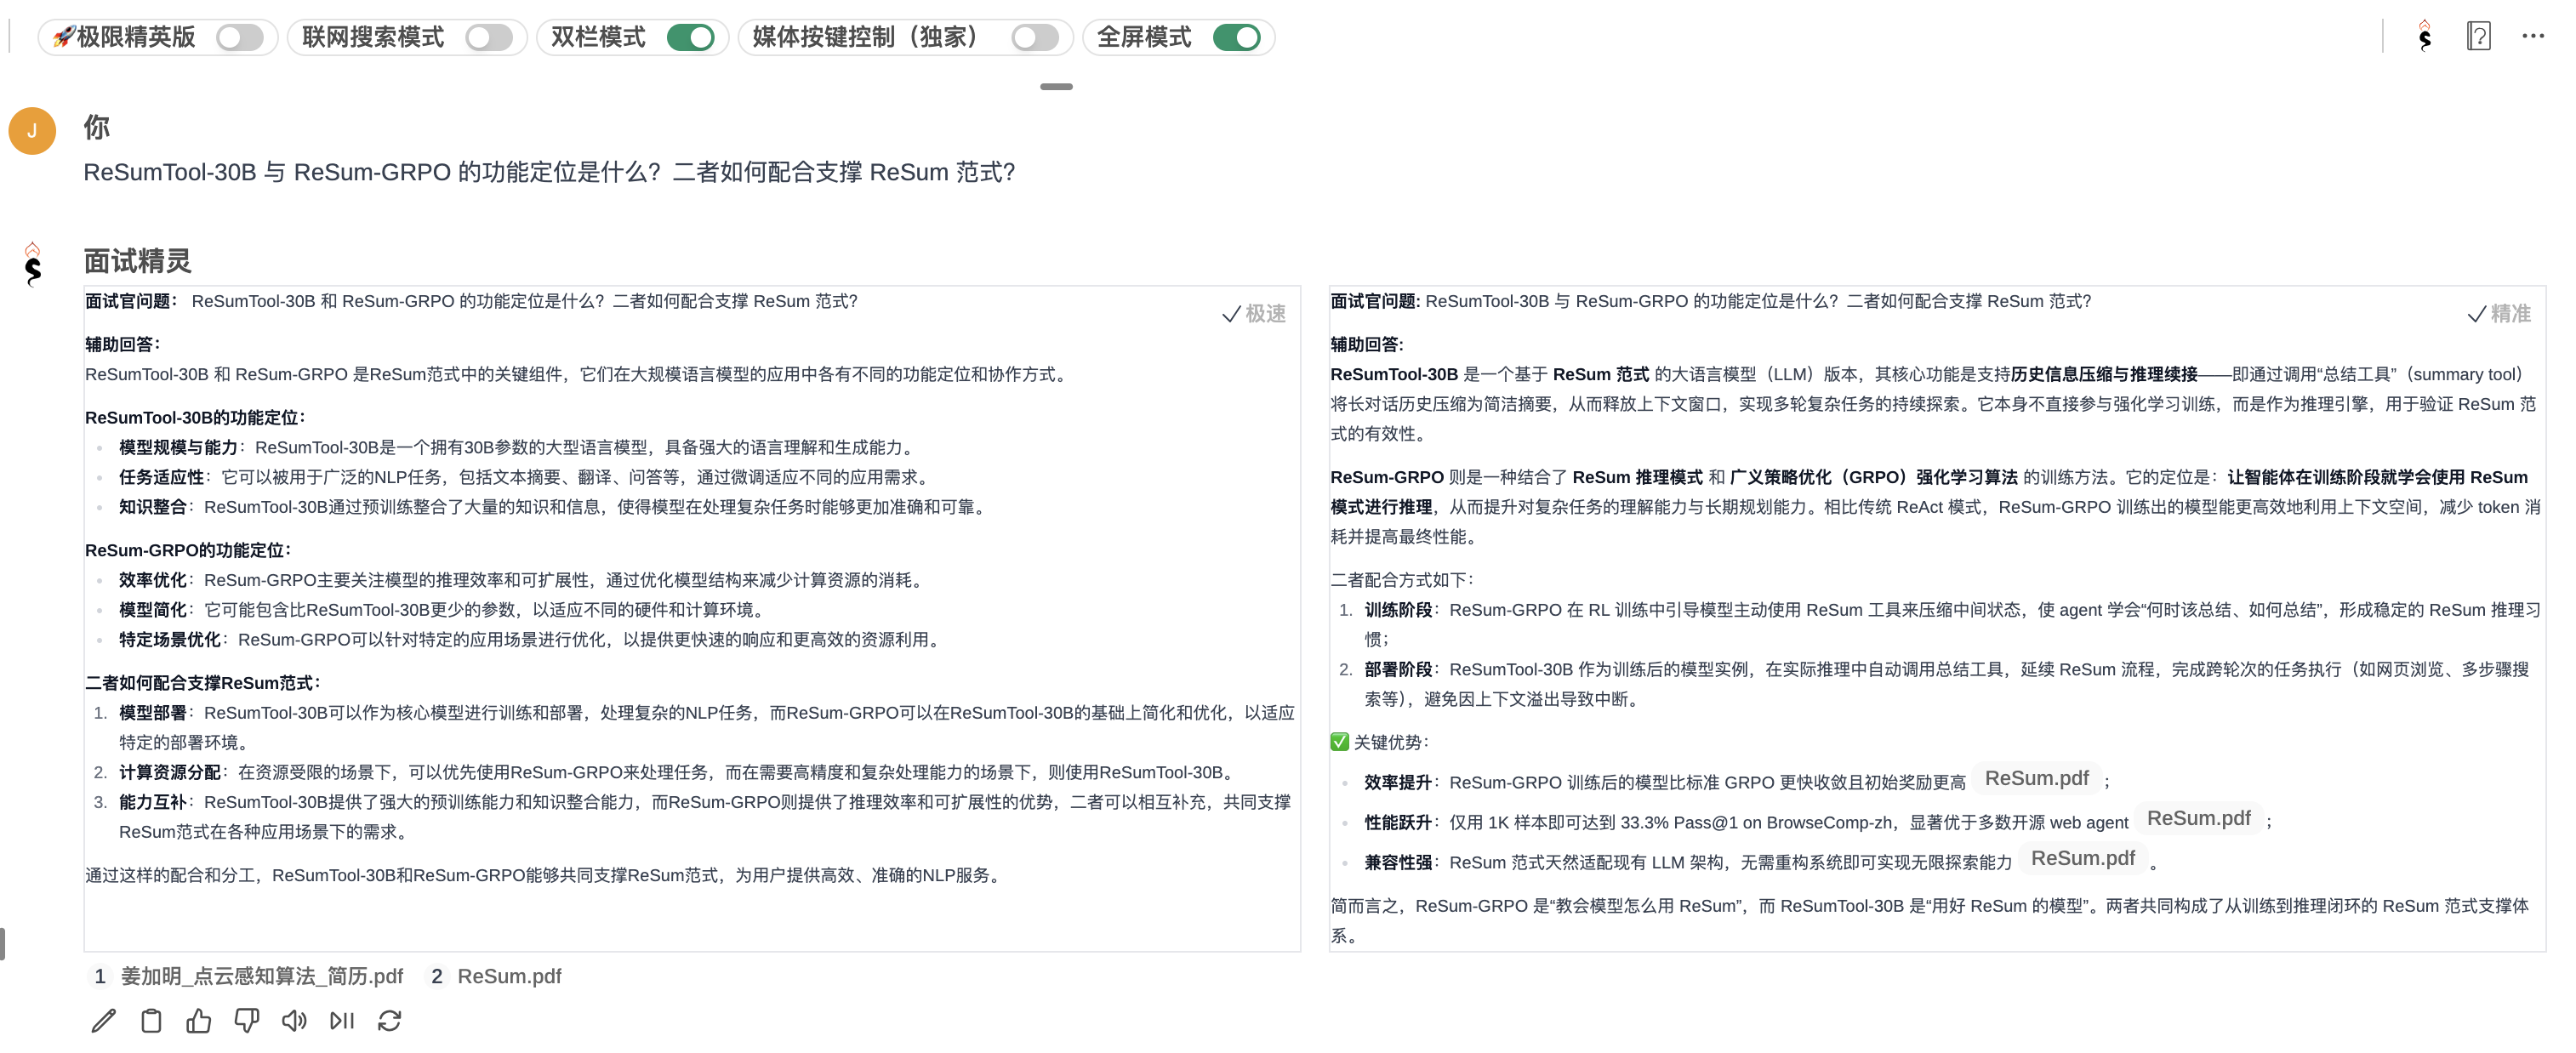The width and height of the screenshot is (2576, 1053).
Task: Click the play/pause icon
Action: point(342,1020)
